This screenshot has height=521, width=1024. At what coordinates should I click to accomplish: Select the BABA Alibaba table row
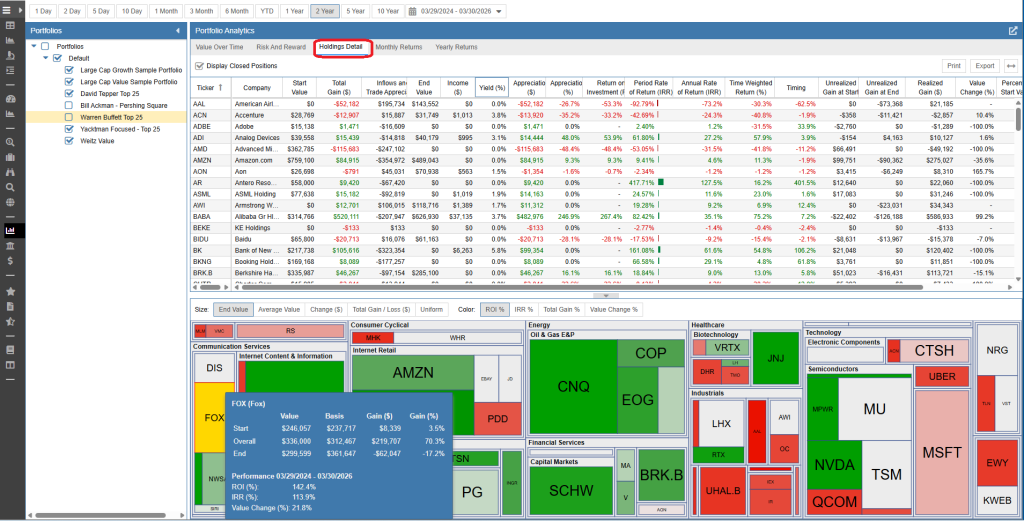tap(601, 217)
